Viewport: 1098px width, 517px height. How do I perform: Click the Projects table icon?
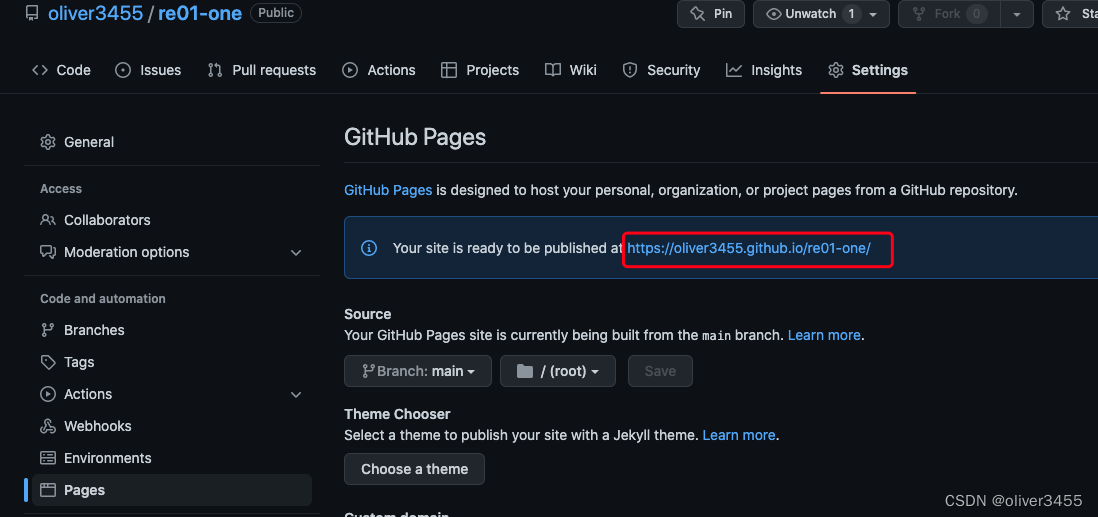[x=449, y=70]
